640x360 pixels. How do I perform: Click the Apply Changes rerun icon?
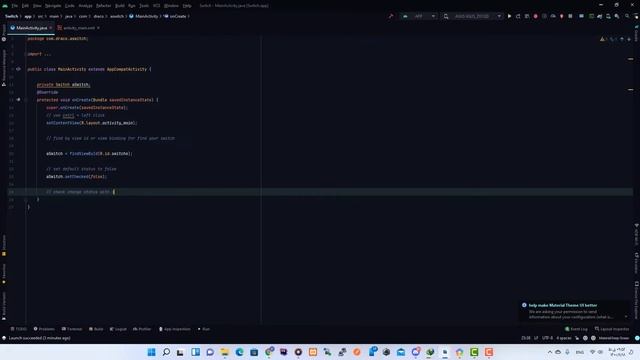pos(518,16)
